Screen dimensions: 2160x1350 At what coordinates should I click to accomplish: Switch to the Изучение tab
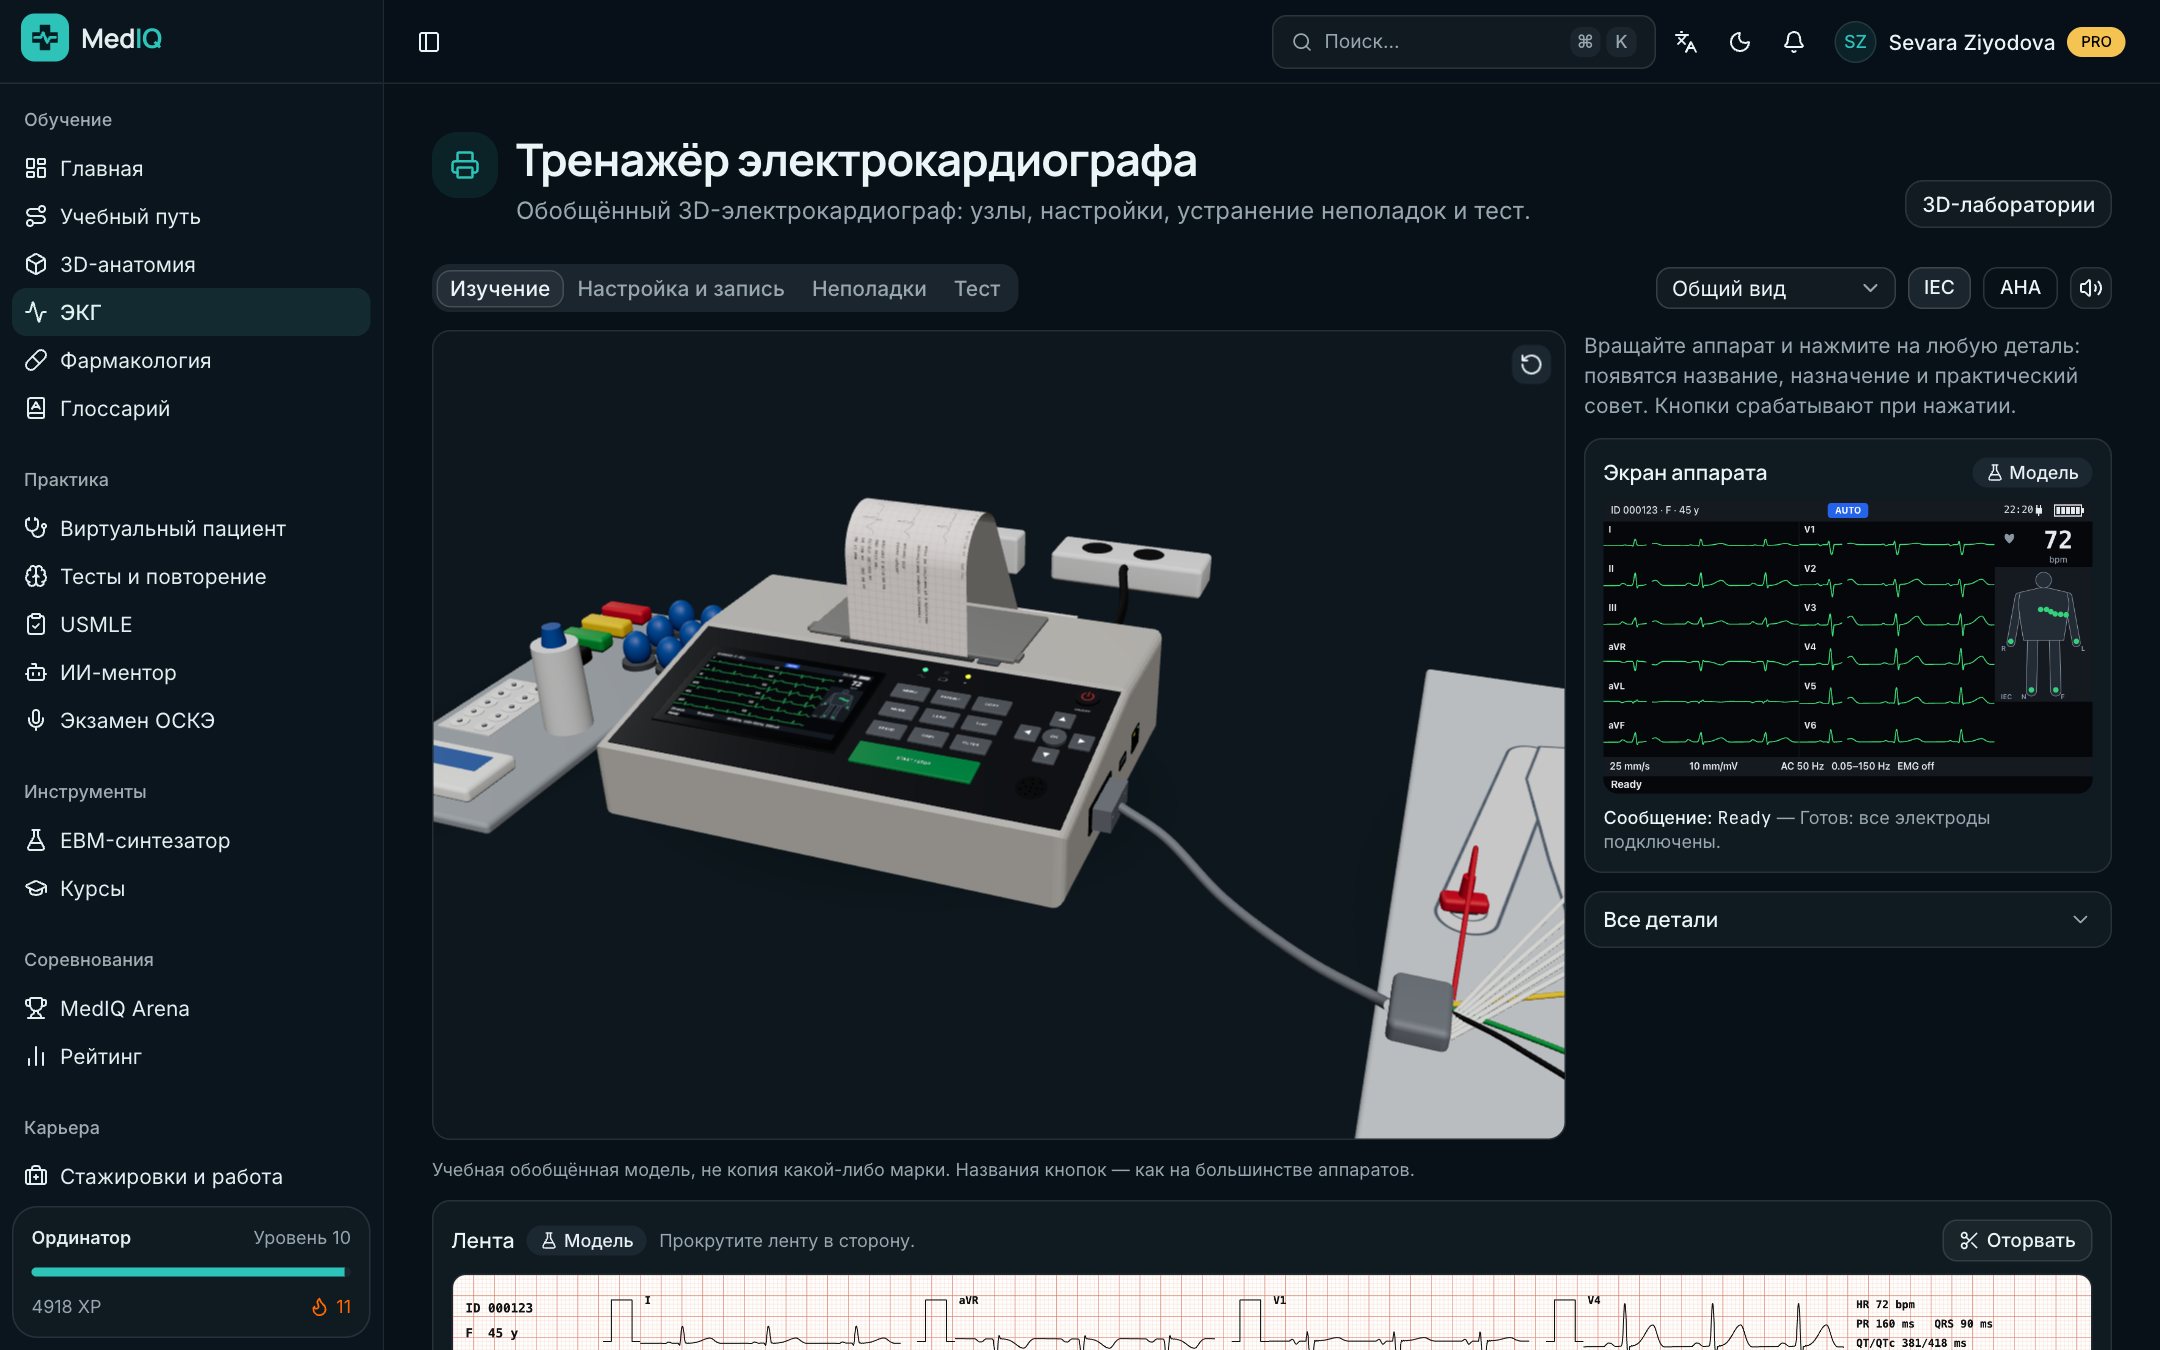(500, 288)
